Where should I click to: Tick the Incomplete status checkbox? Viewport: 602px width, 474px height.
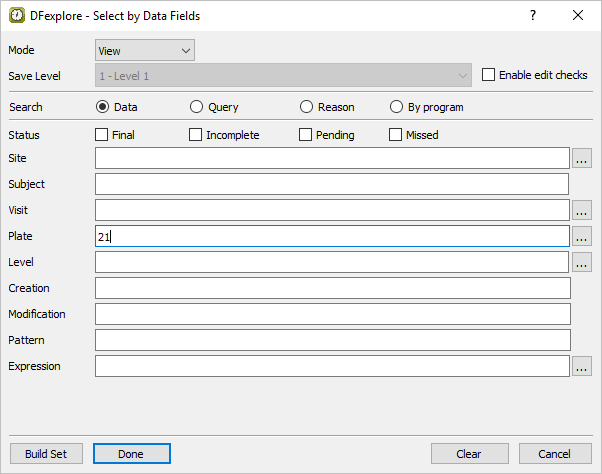click(196, 135)
